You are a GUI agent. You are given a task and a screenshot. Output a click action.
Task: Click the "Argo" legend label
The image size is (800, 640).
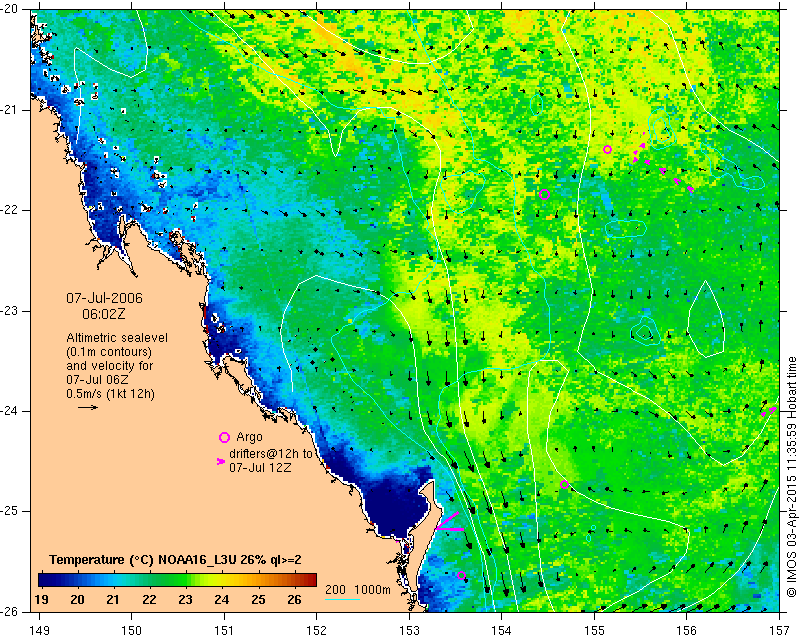[x=249, y=437]
